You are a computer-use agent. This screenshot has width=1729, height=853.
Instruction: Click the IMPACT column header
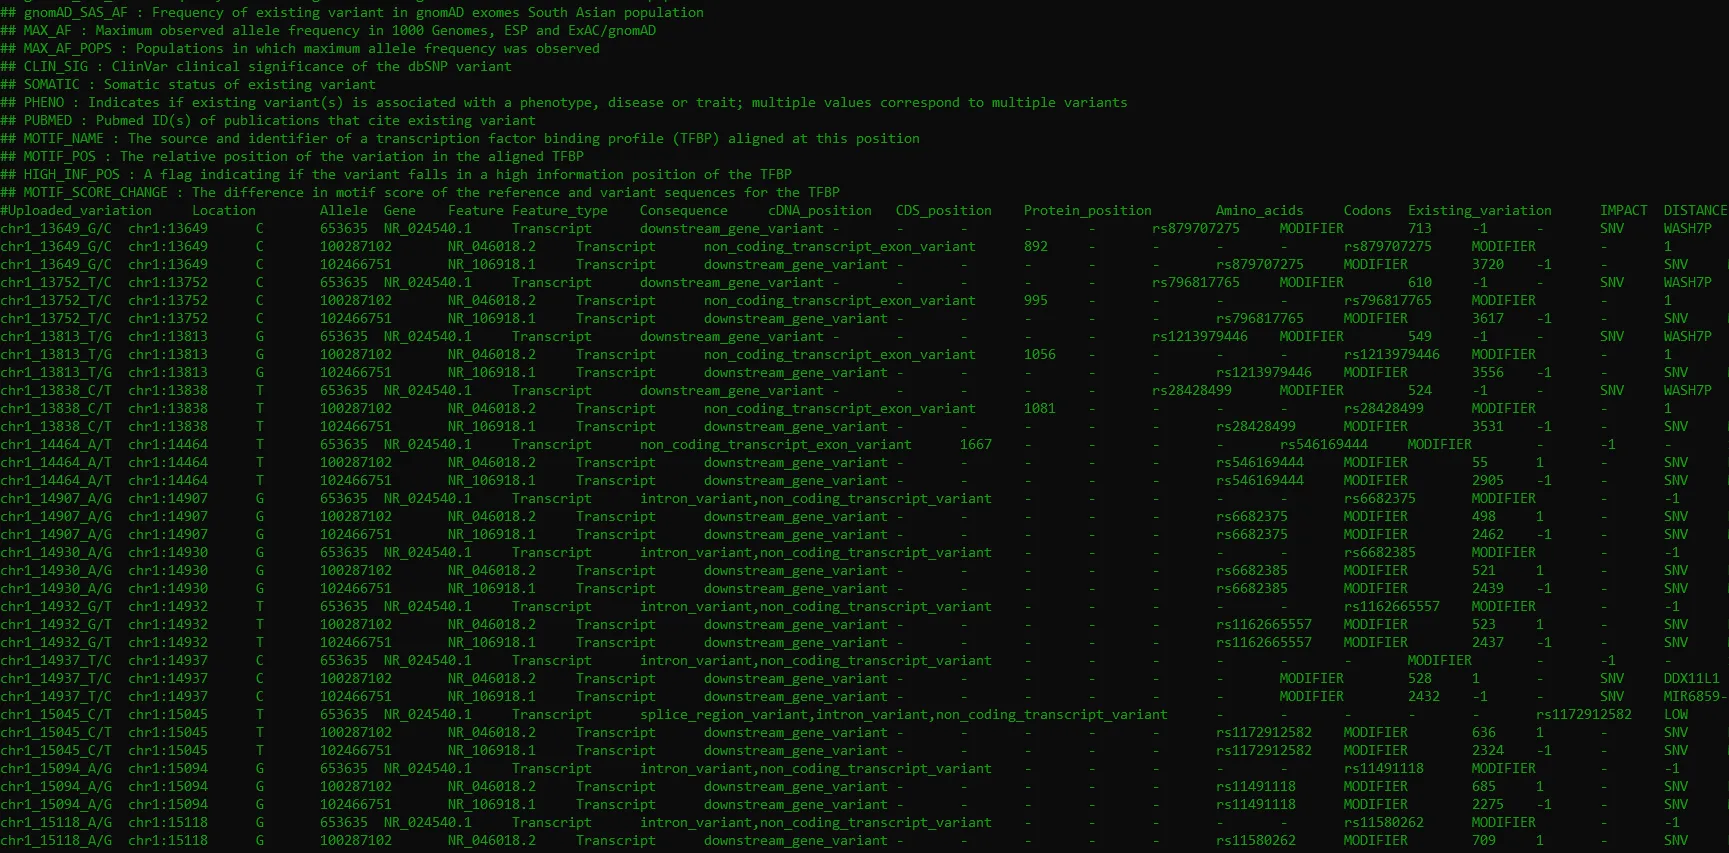point(1624,211)
